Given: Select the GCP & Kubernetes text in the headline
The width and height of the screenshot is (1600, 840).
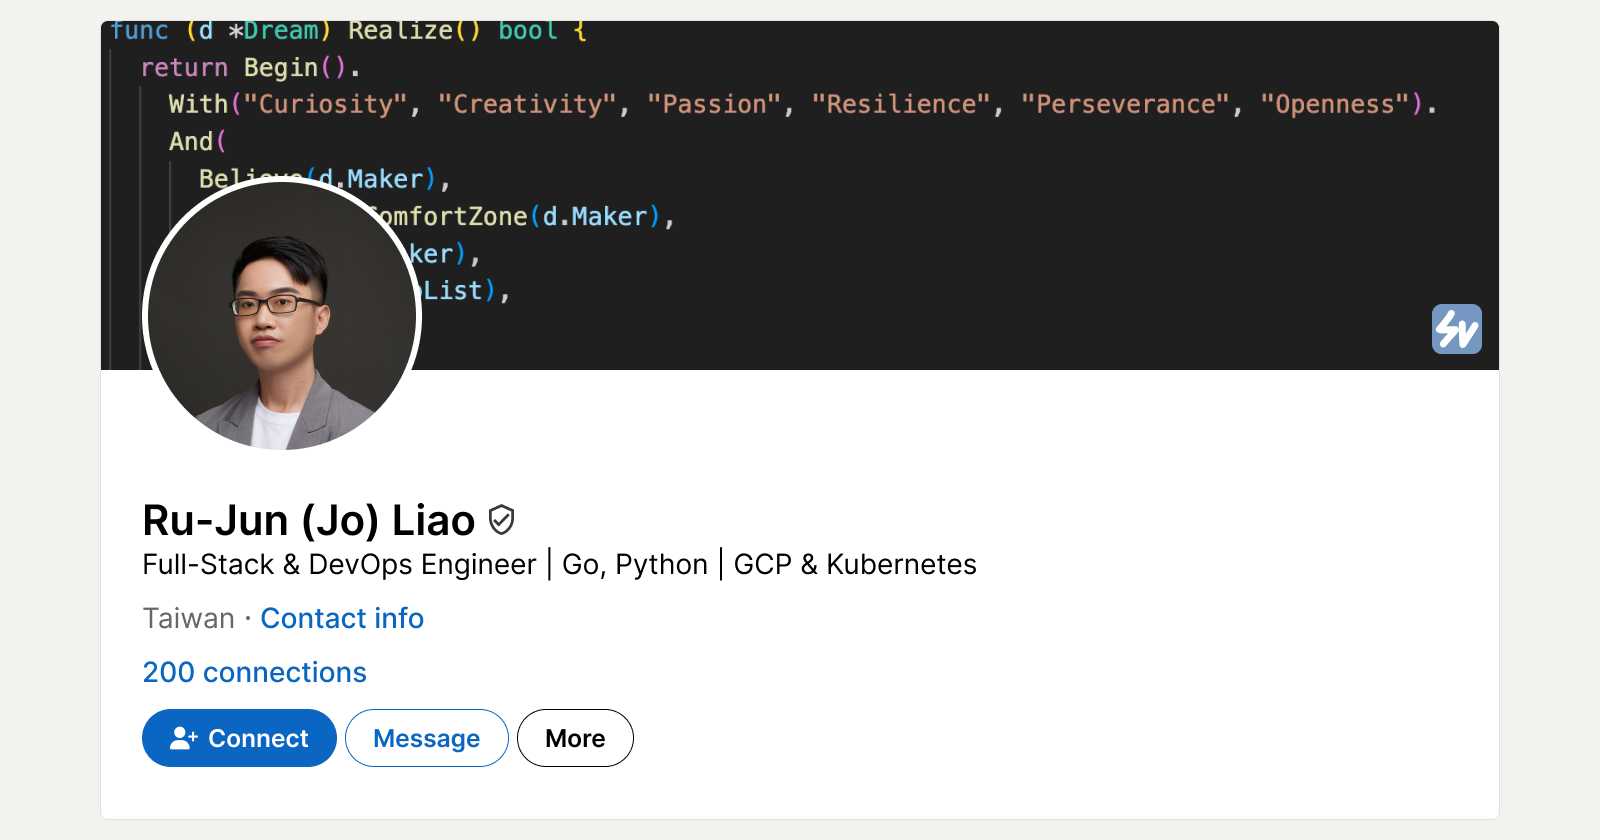Looking at the screenshot, I should point(855,564).
